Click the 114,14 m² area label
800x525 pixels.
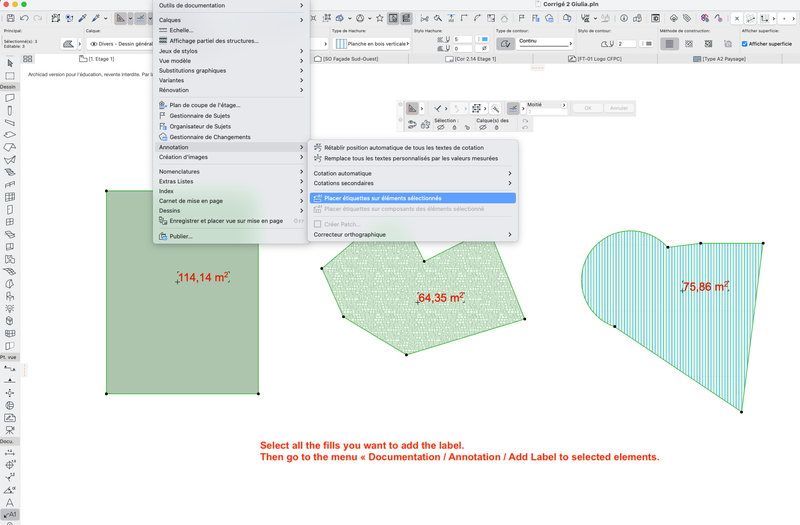204,278
